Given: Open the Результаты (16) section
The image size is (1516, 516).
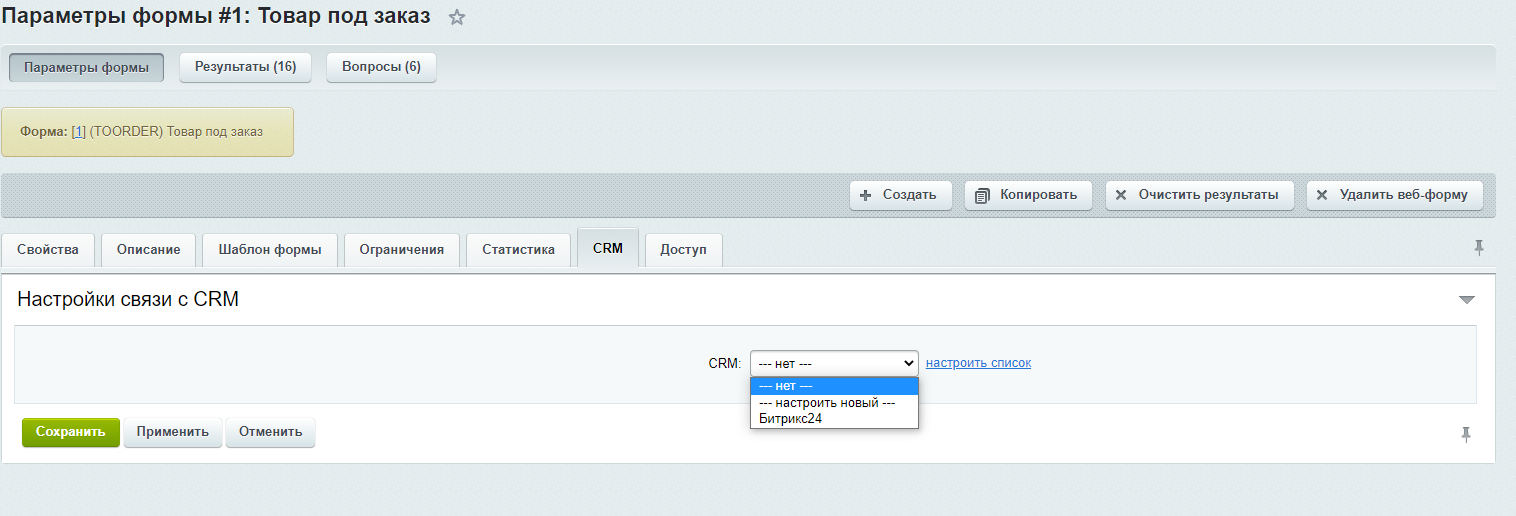Looking at the screenshot, I should click(x=245, y=67).
